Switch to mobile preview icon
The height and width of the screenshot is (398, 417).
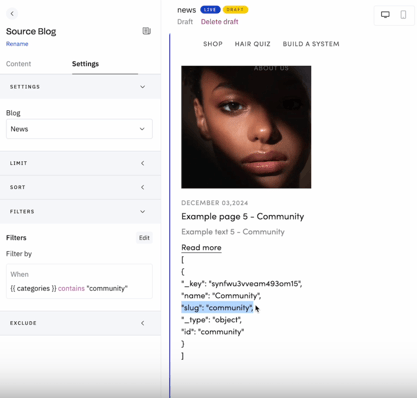point(403,15)
